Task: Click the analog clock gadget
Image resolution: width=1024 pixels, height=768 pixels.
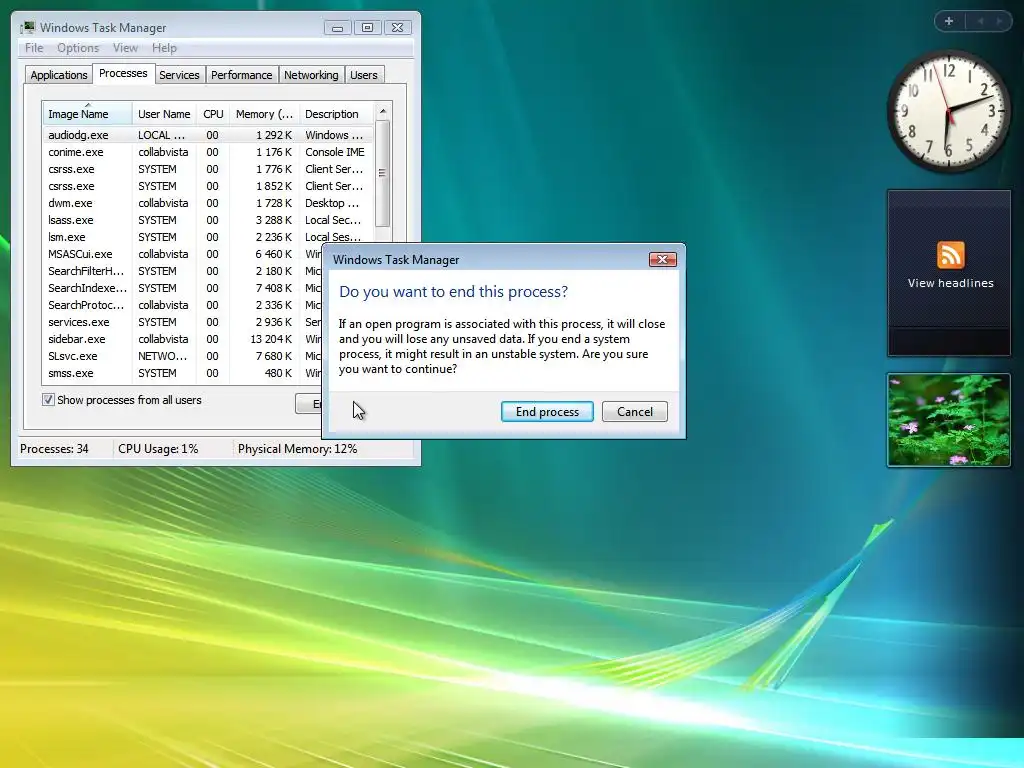Action: click(949, 112)
